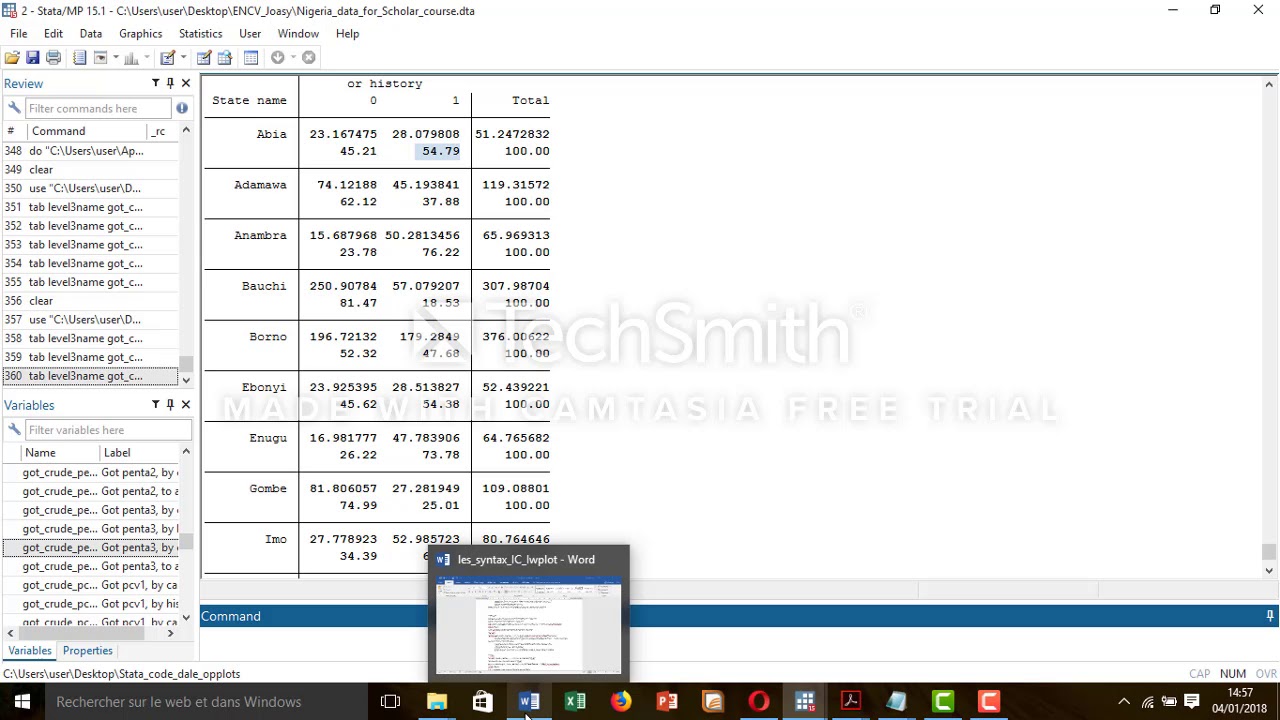Toggle auto-hide pin on Variables panel

coord(170,404)
